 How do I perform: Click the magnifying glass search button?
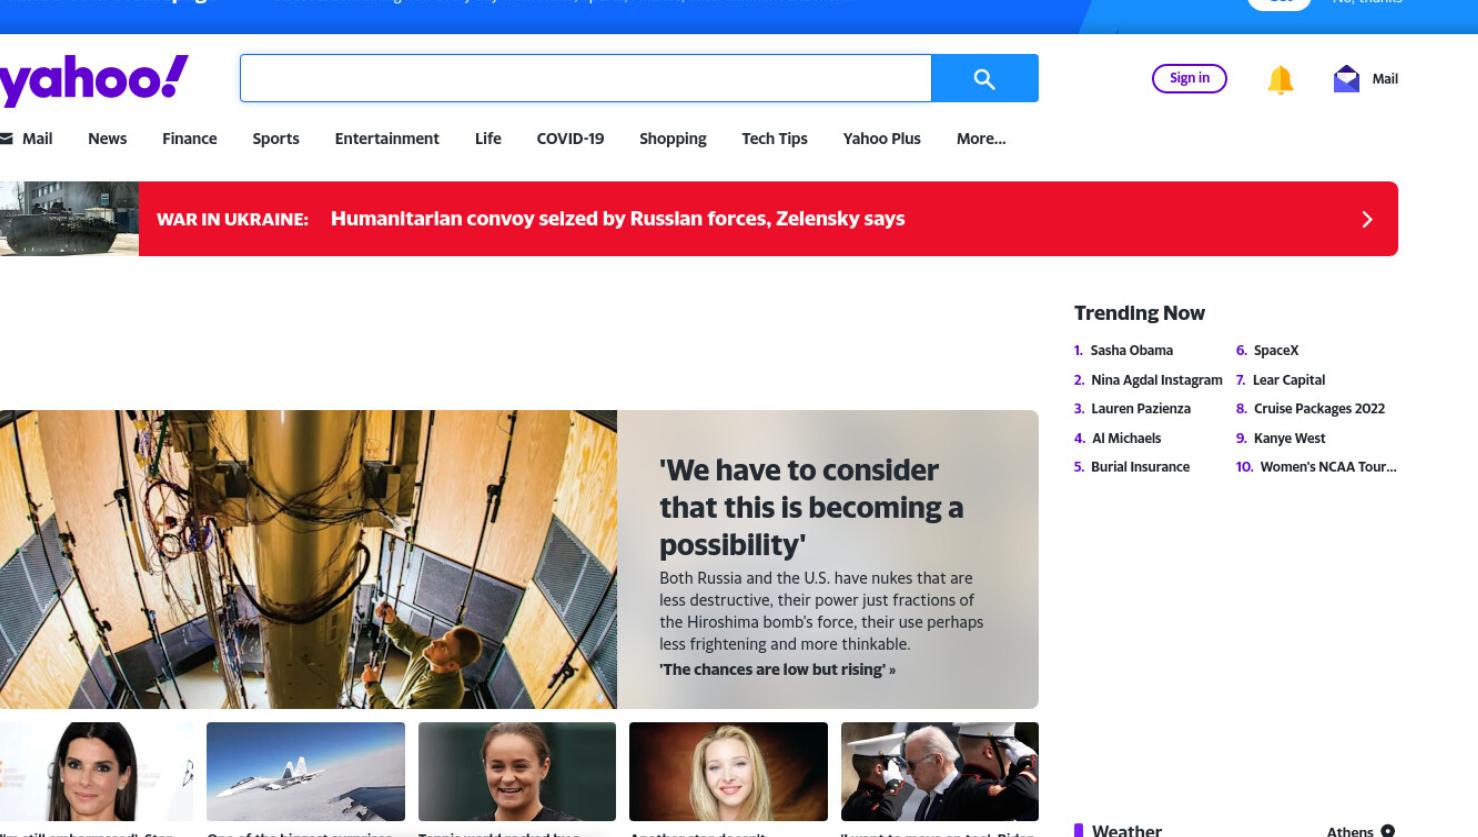(x=984, y=78)
